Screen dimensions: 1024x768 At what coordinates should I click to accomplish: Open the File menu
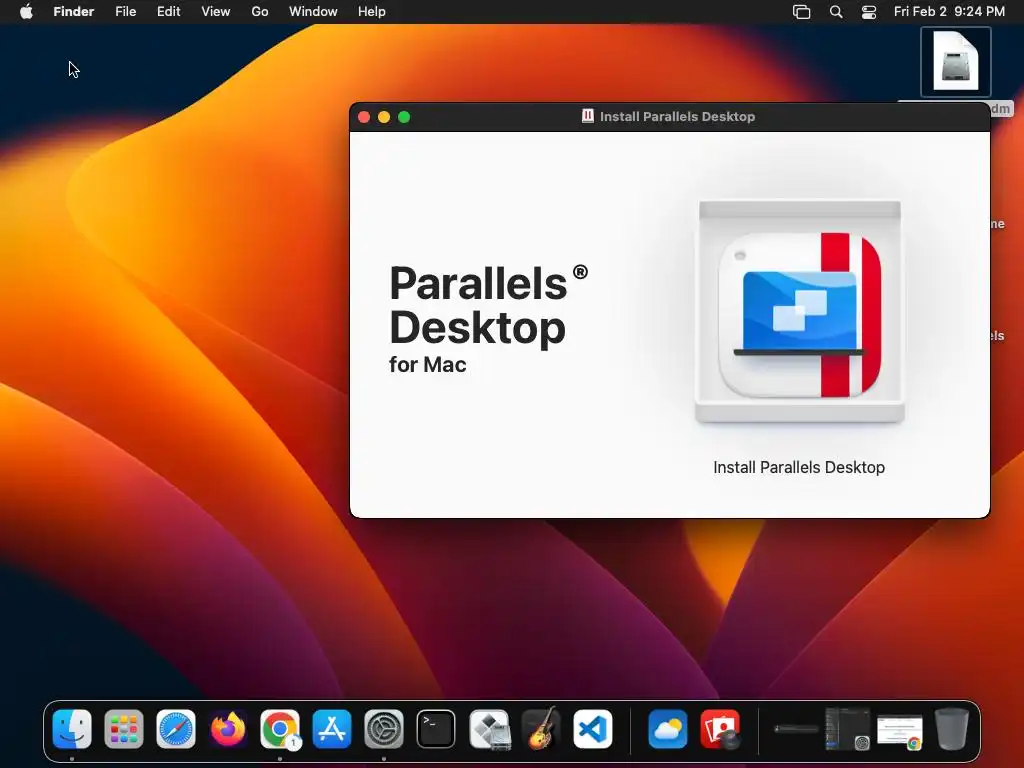[x=125, y=12]
